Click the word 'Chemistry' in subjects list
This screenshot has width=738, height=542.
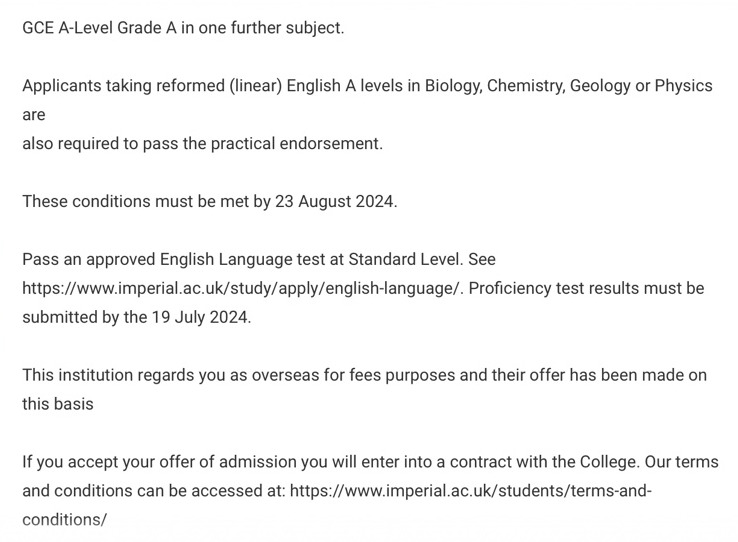tap(525, 86)
